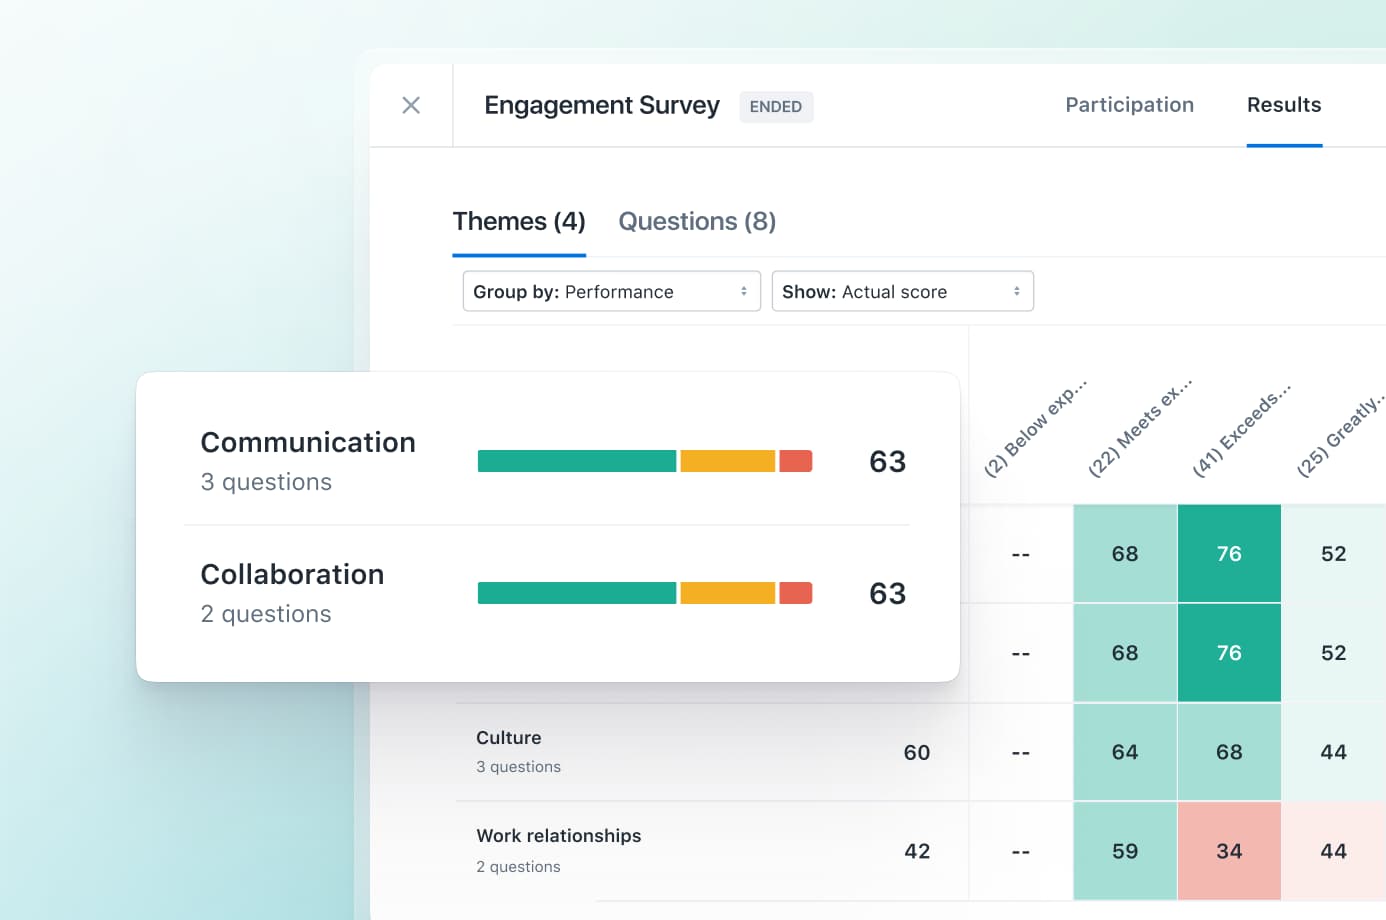Click the (22) Meets ex... column header
The width and height of the screenshot is (1386, 920).
(1139, 428)
